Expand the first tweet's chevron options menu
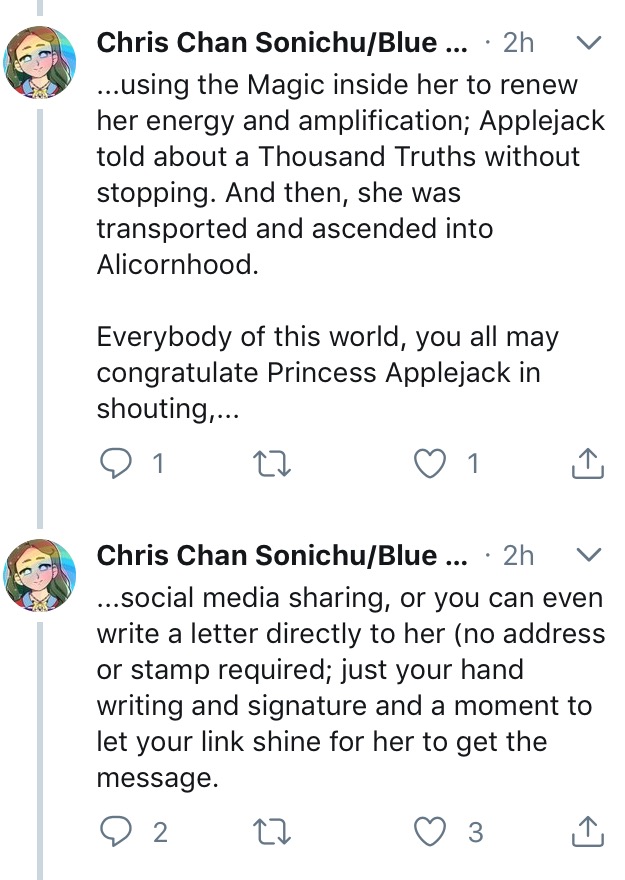 coord(589,43)
